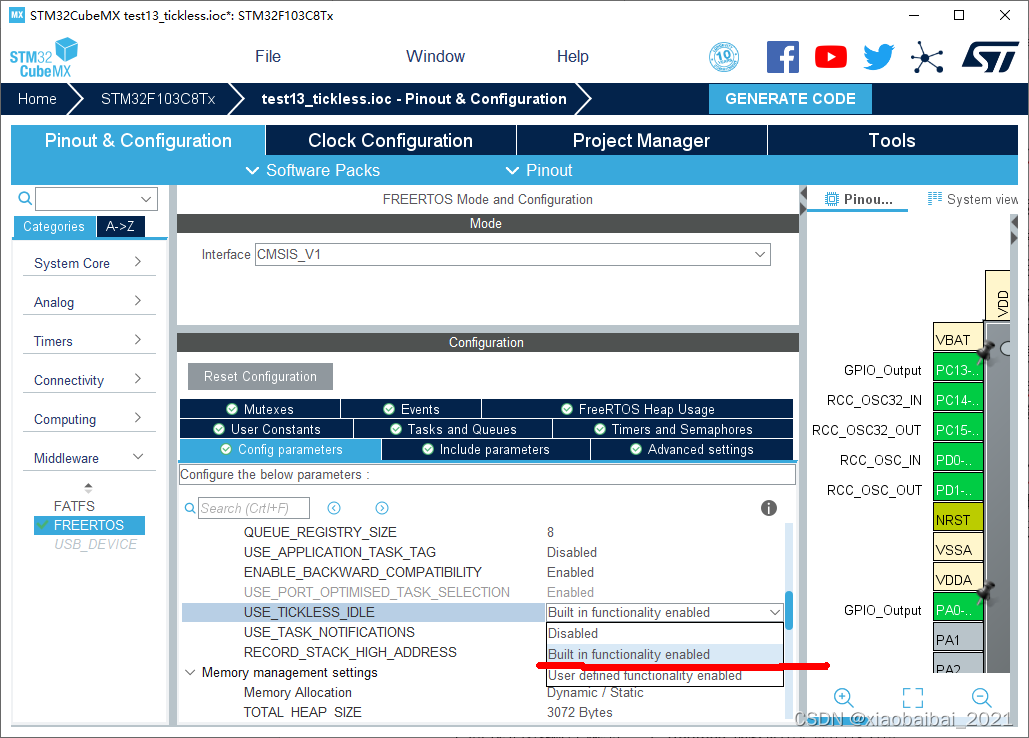Switch to Clock Configuration tab
The image size is (1029, 738).
coord(390,140)
